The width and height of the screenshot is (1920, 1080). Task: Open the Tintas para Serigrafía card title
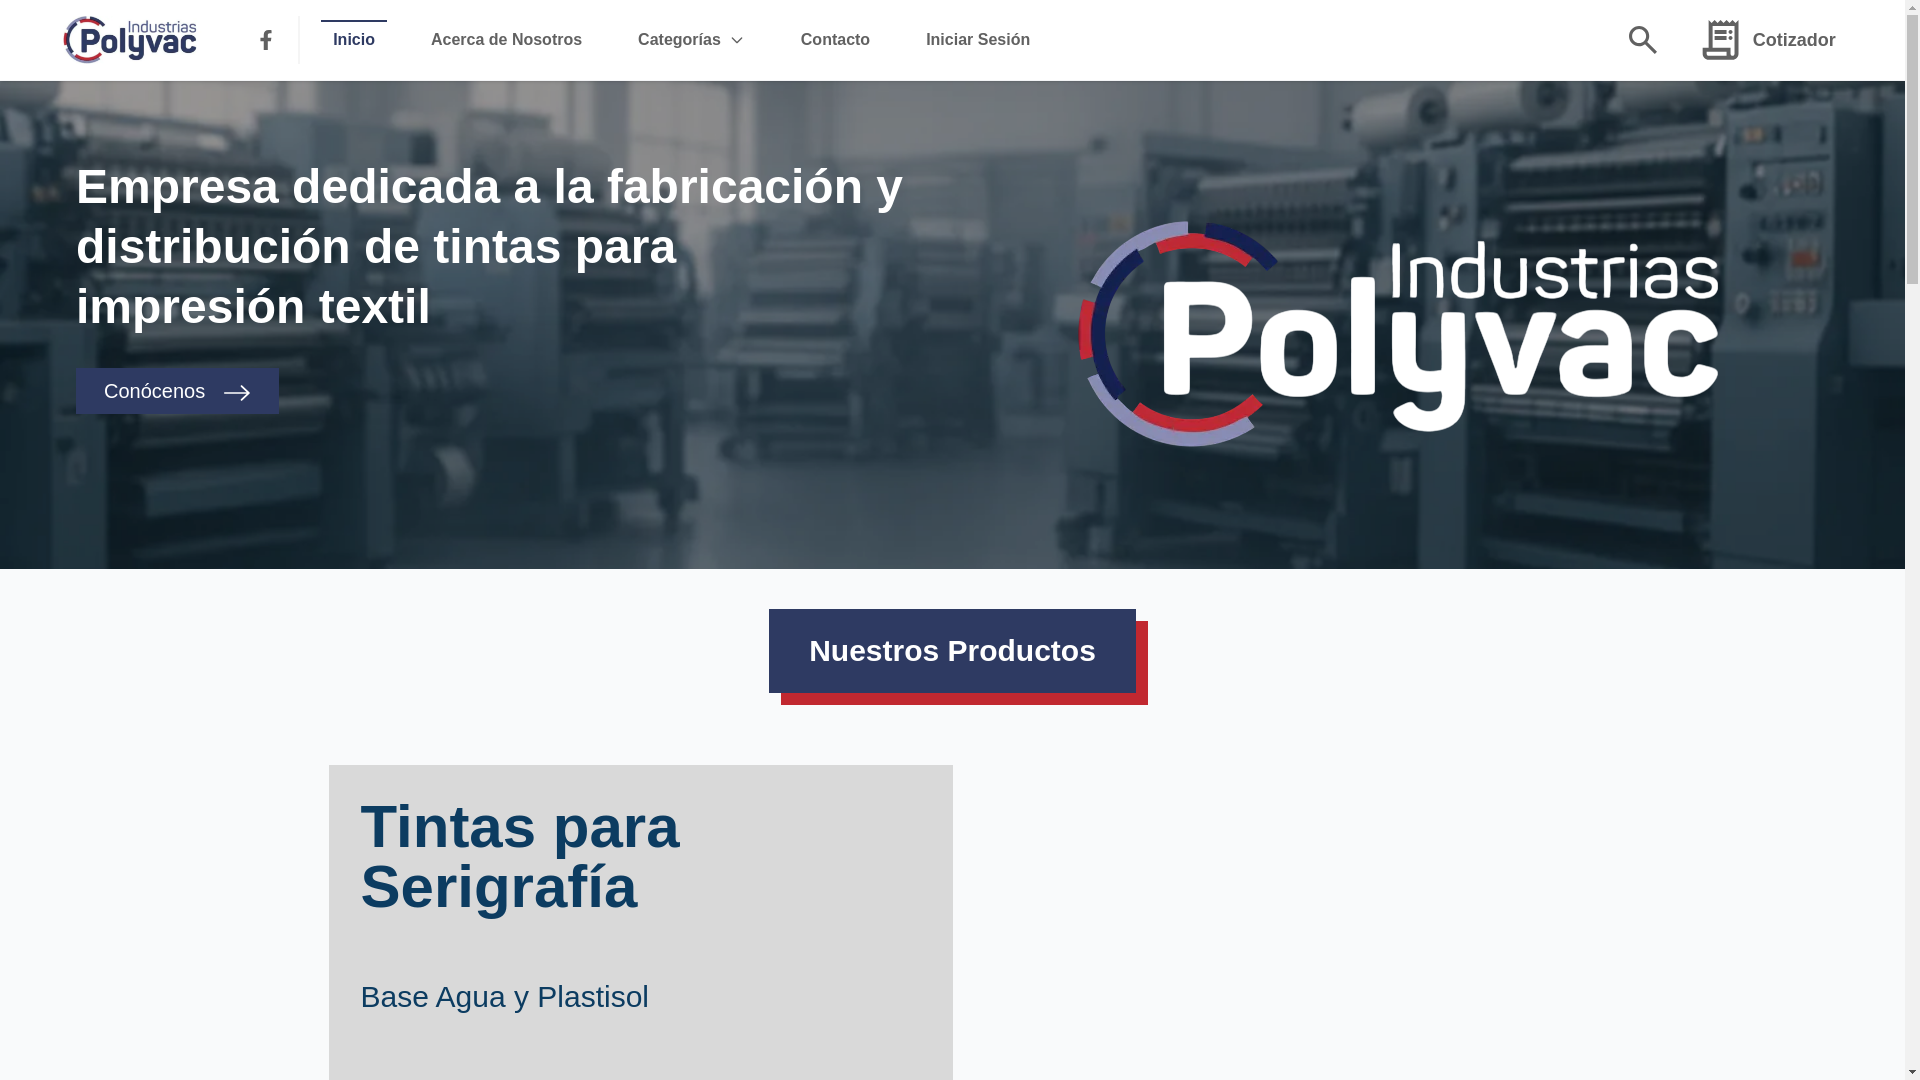click(x=520, y=857)
